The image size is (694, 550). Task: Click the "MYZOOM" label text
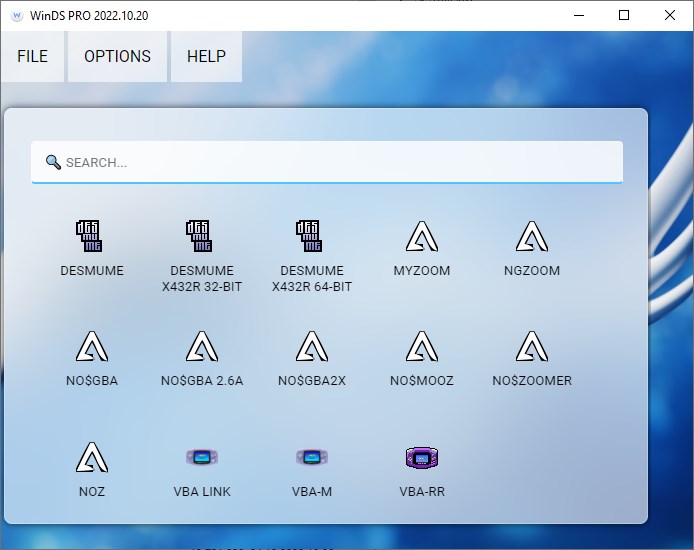click(x=422, y=270)
